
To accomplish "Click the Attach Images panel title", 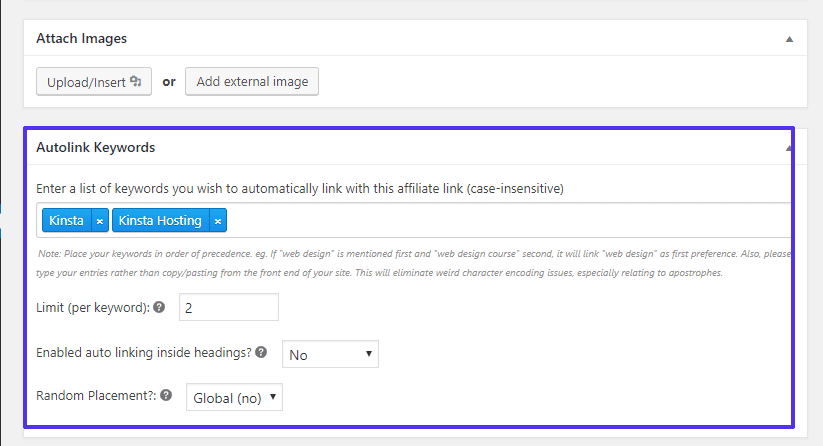I will (x=81, y=39).
